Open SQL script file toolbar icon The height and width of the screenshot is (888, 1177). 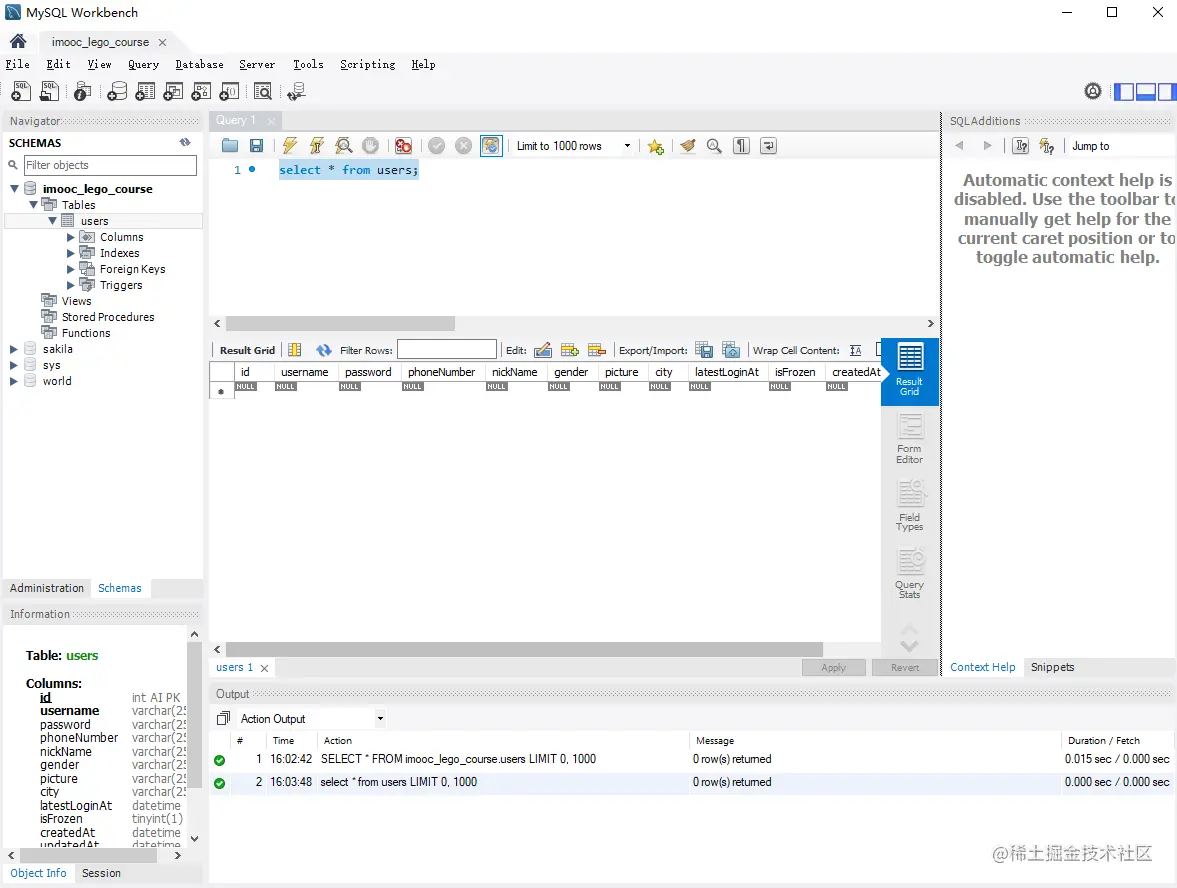(x=49, y=92)
